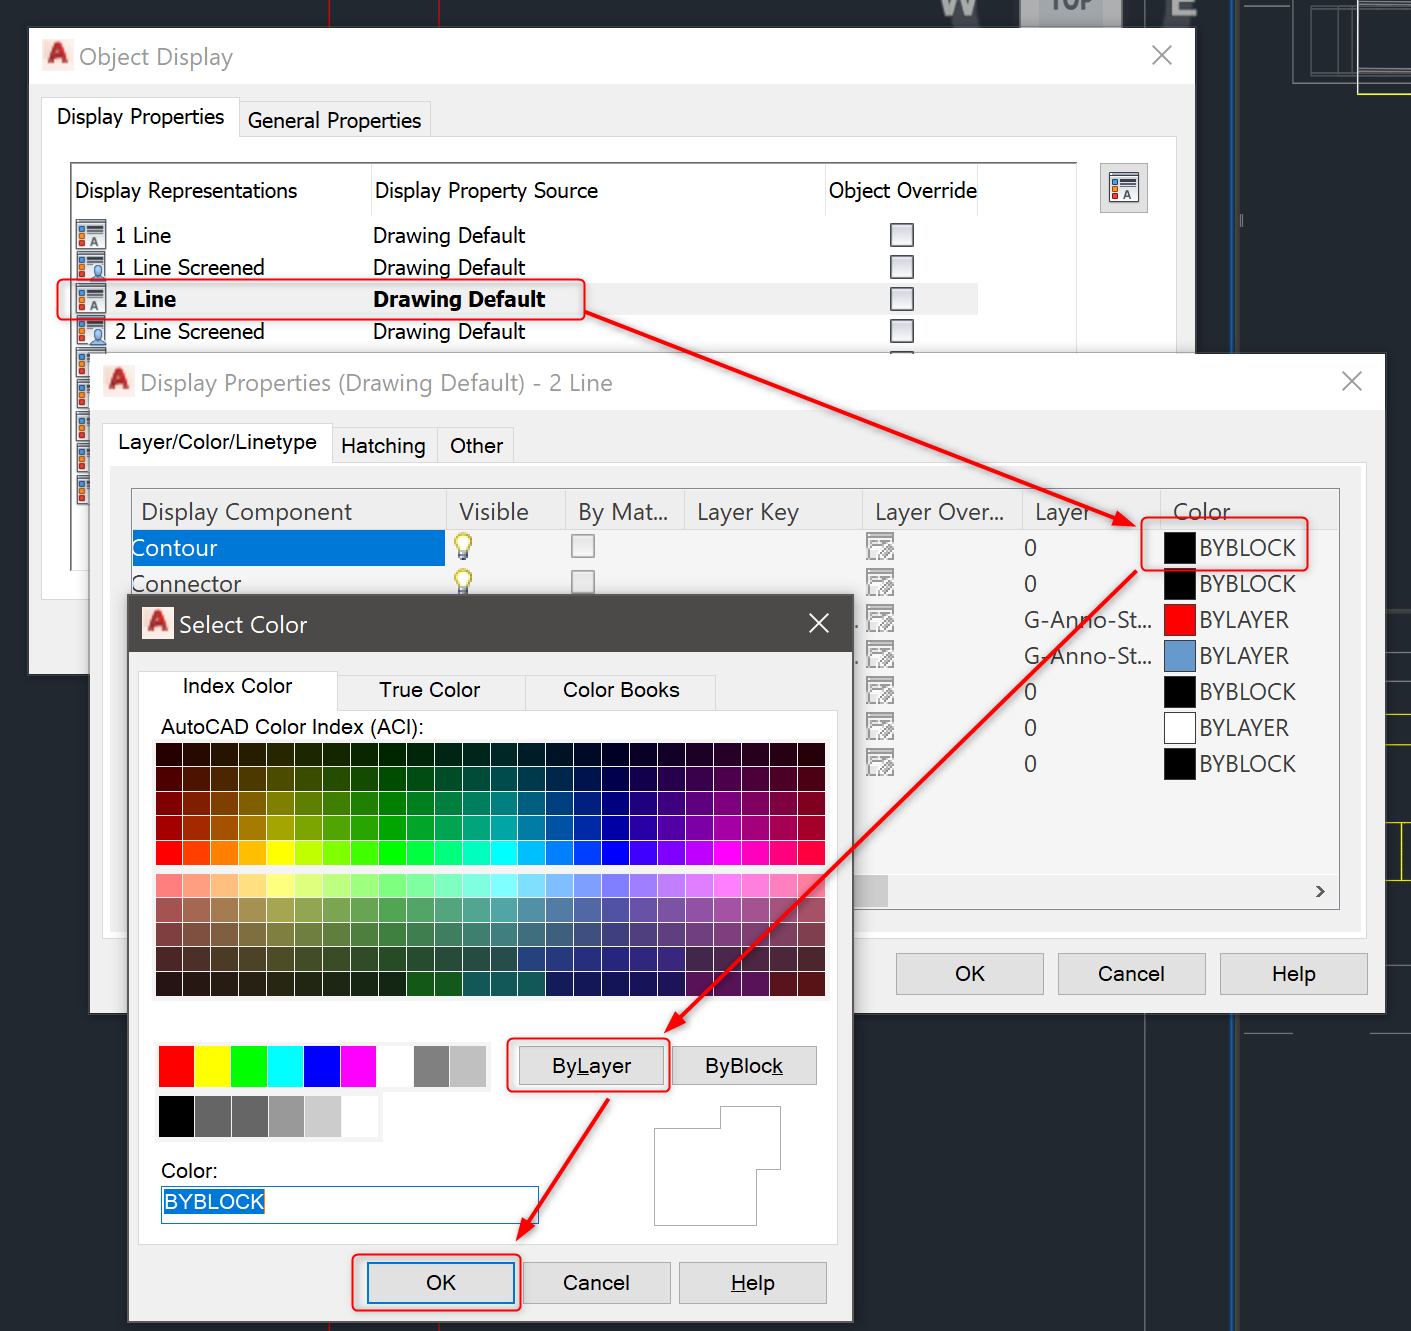
Task: Click Help in the Select Color dialog
Action: [x=752, y=1282]
